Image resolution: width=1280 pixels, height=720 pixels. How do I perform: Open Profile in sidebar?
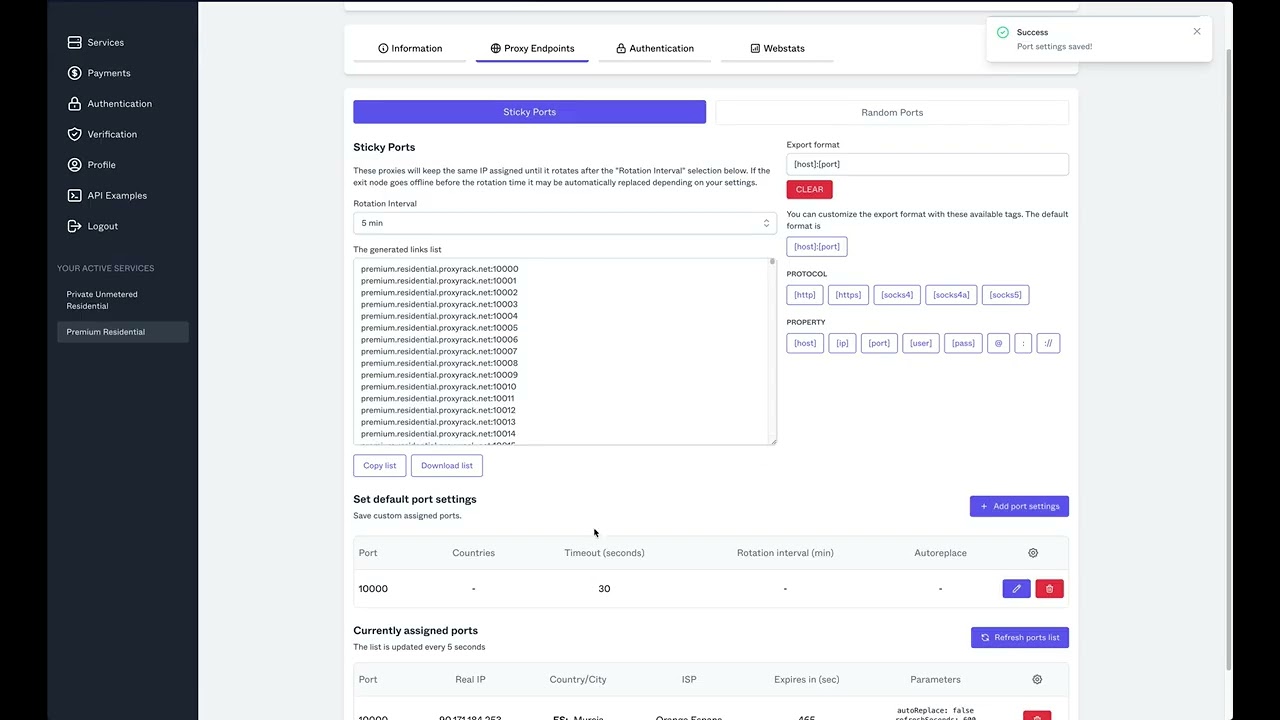(92, 165)
